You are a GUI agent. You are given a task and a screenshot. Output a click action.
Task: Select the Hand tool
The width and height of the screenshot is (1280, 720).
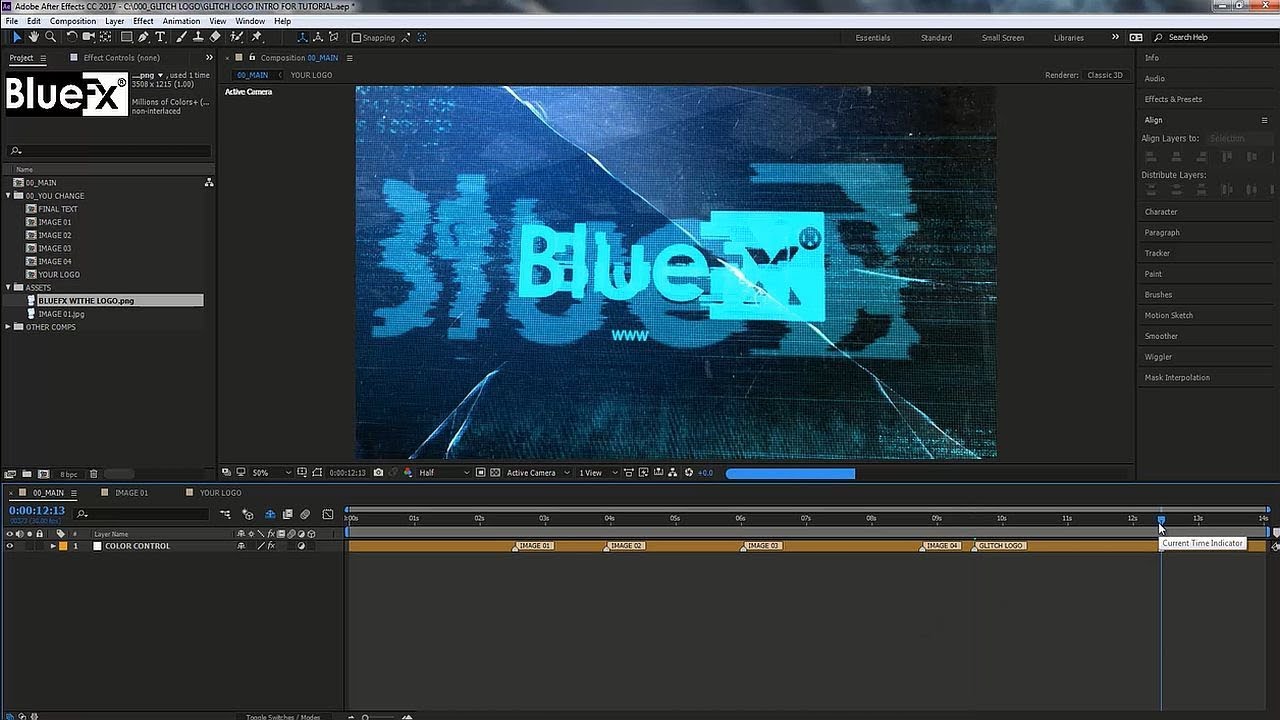[34, 37]
